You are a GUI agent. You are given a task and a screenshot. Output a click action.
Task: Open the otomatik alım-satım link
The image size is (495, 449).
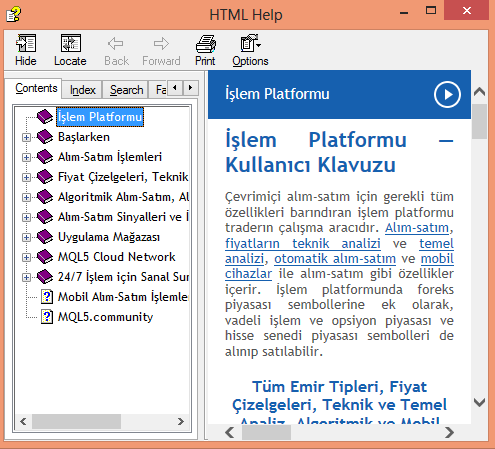[335, 259]
